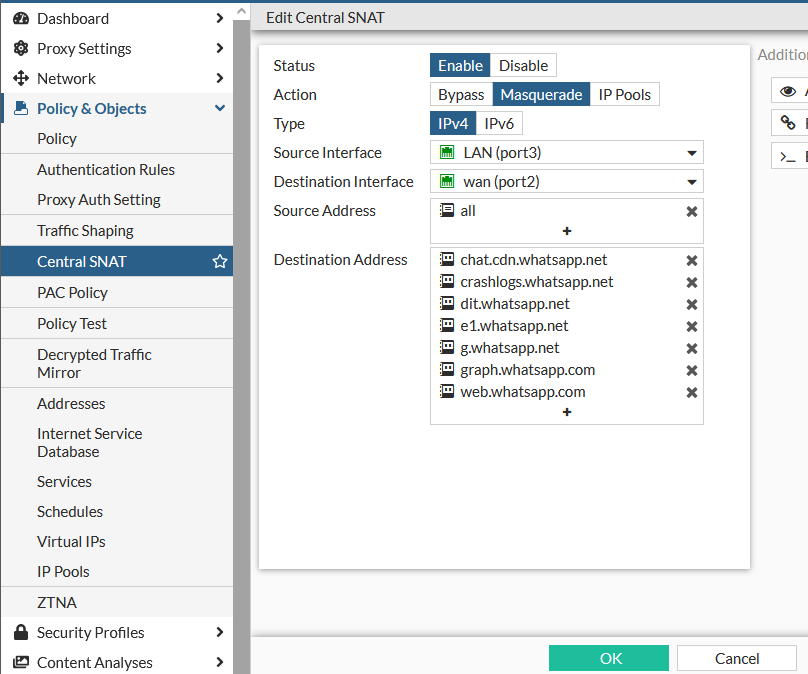The image size is (808, 674).
Task: Add a source address with plus icon
Action: (567, 231)
